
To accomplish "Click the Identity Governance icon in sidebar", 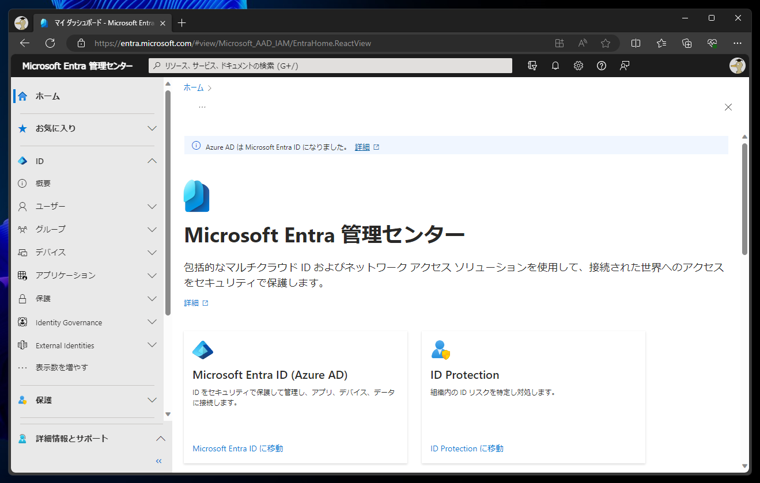I will (x=22, y=322).
